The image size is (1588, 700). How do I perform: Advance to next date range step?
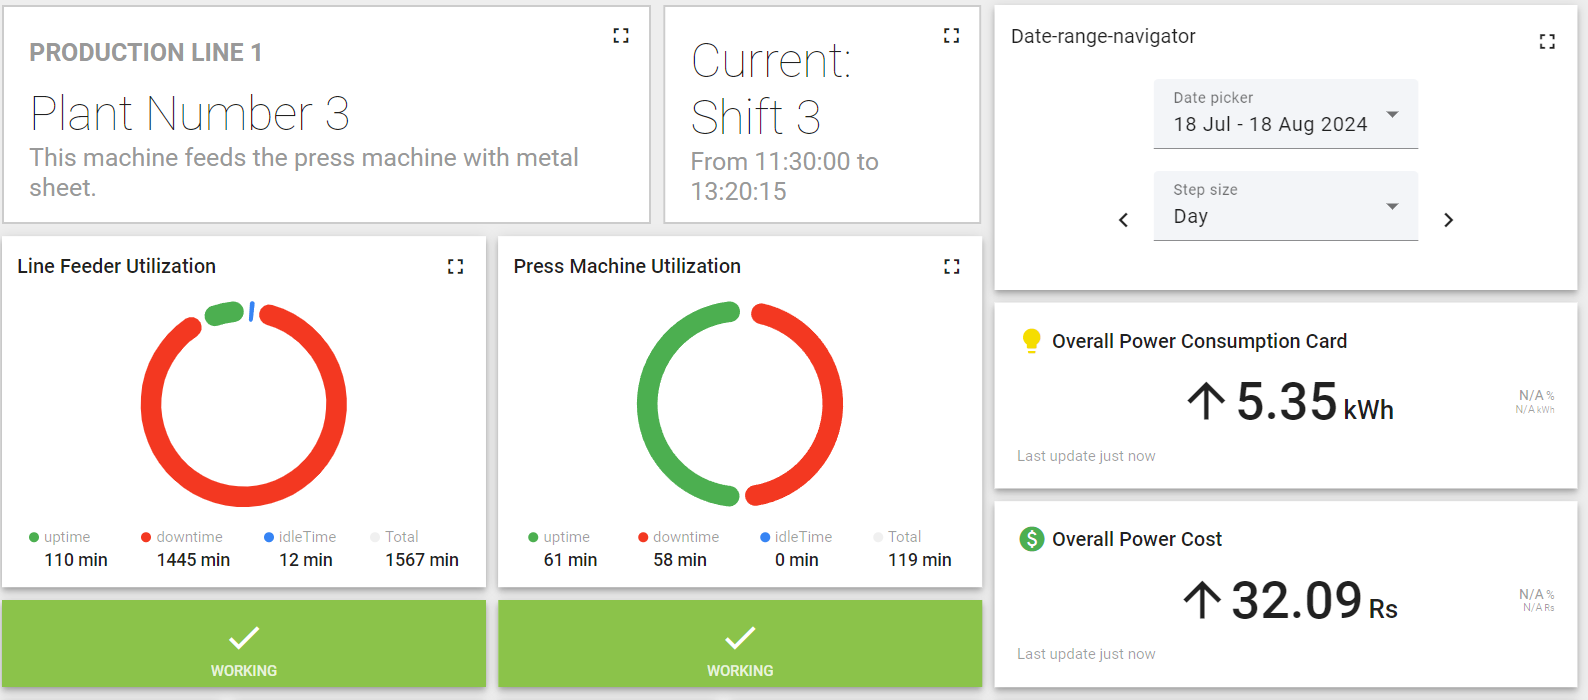pyautogui.click(x=1448, y=220)
